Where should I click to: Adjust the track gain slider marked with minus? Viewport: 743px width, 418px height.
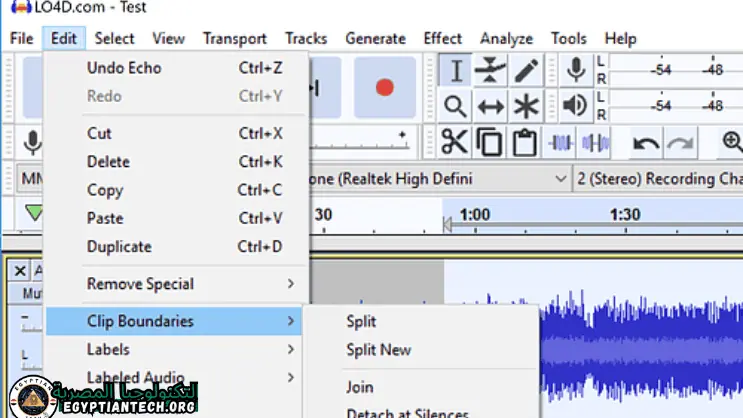click(x=30, y=323)
